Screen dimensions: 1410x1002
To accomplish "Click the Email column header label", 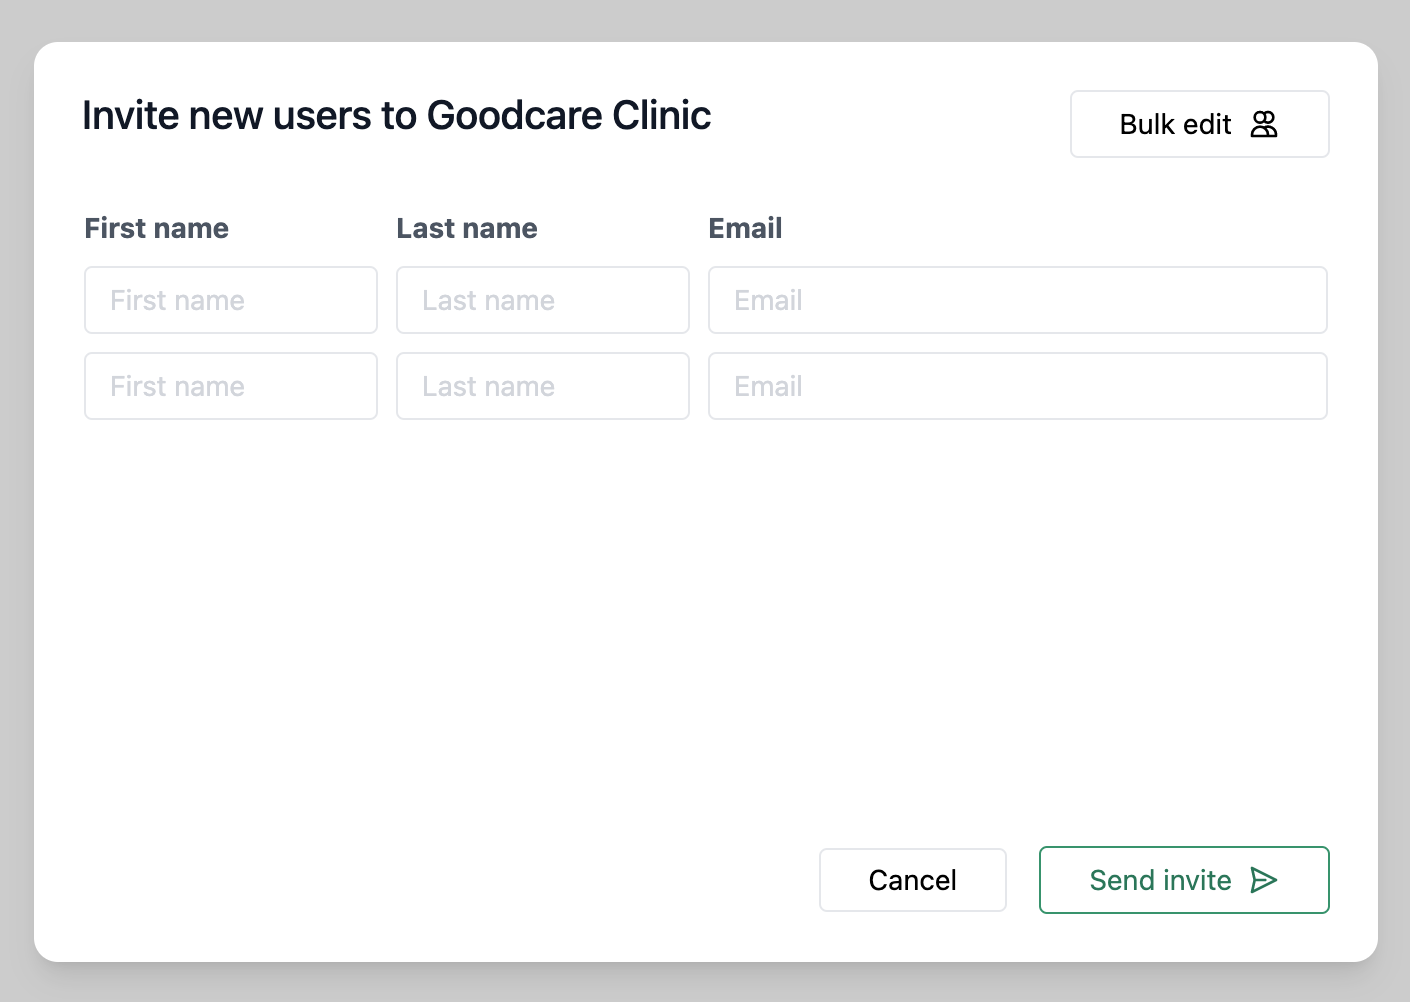I will (745, 228).
